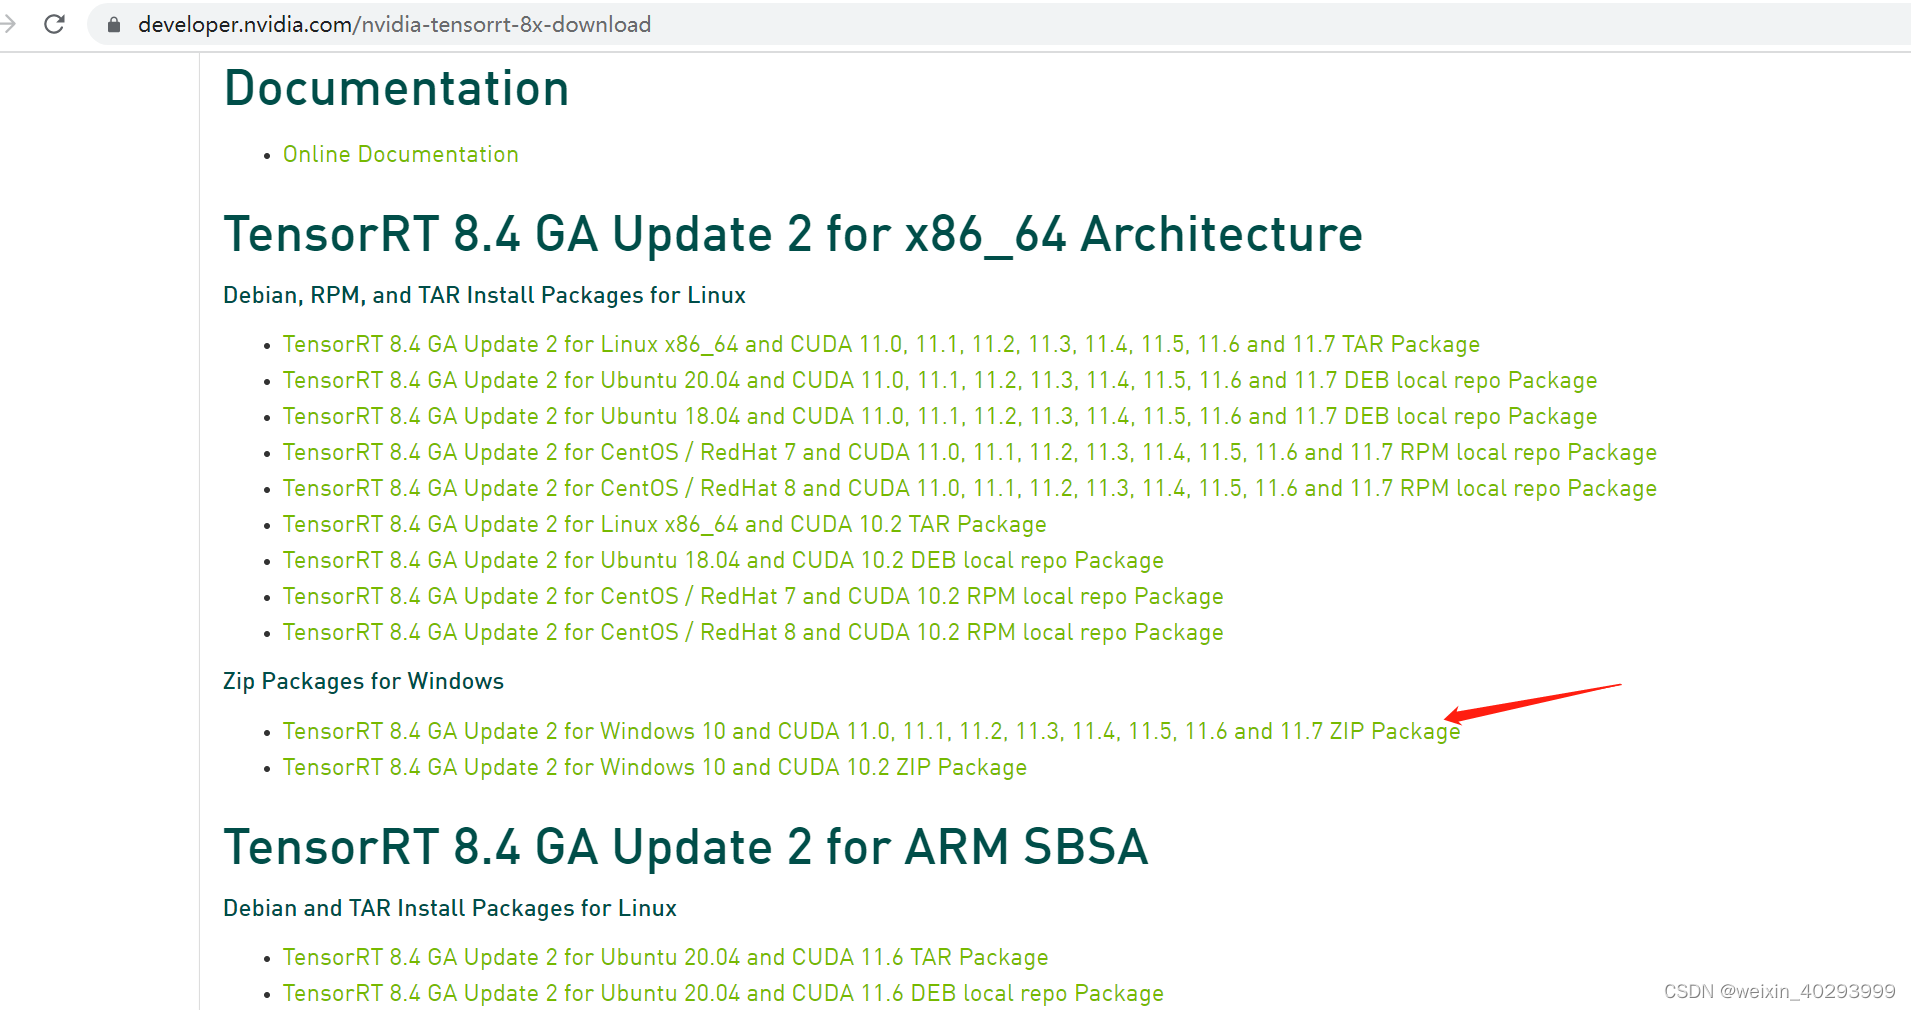This screenshot has width=1911, height=1010.
Task: Open Linux x86_64 CUDA 10.2 TAR Package link
Action: click(x=664, y=524)
